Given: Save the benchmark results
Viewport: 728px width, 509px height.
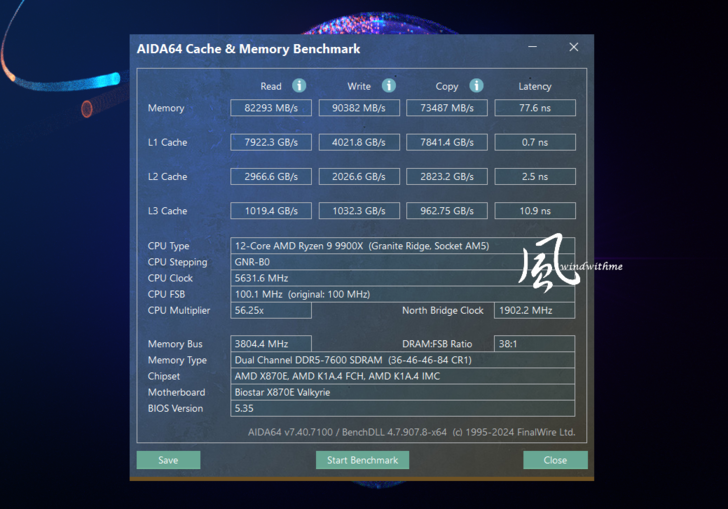Looking at the screenshot, I should (x=169, y=460).
